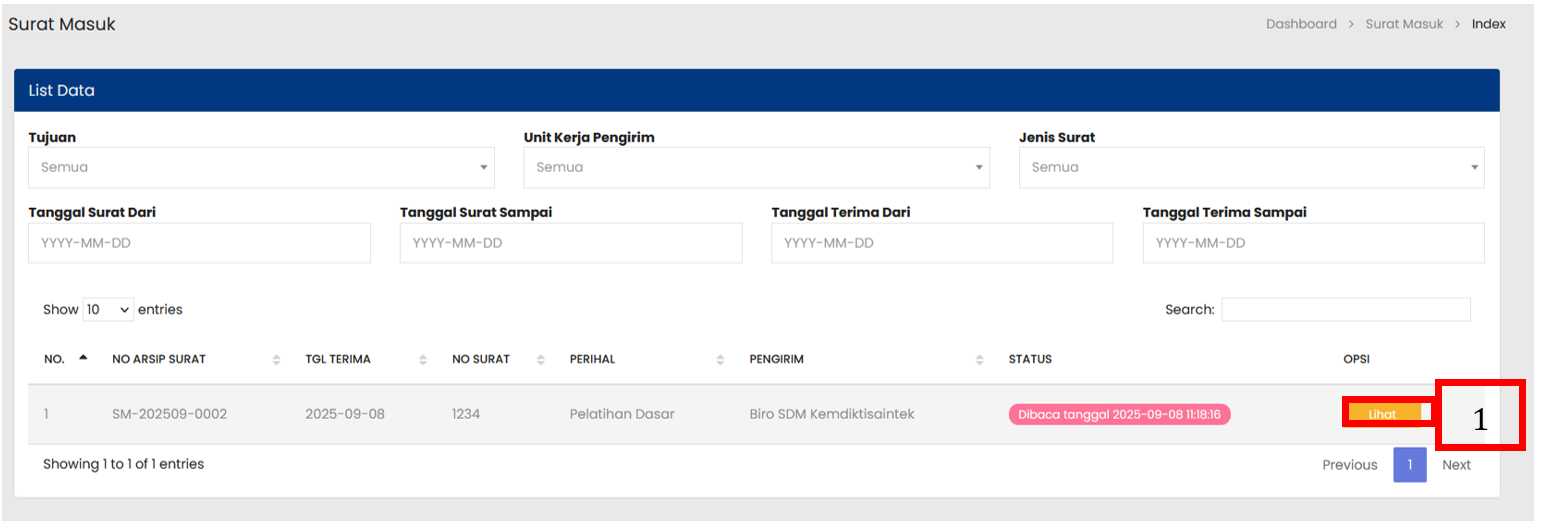Change the Show entries count selector

point(108,310)
